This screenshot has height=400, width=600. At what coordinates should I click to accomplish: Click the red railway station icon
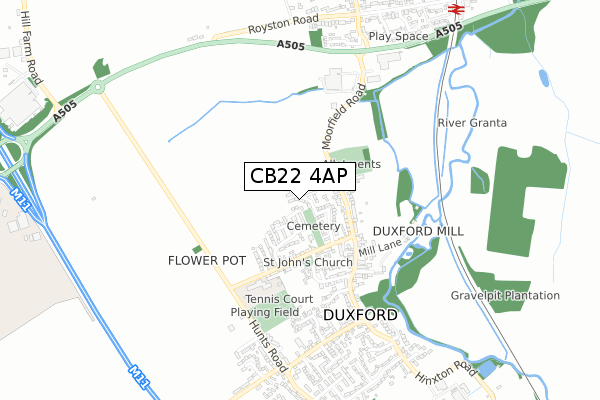point(456,8)
